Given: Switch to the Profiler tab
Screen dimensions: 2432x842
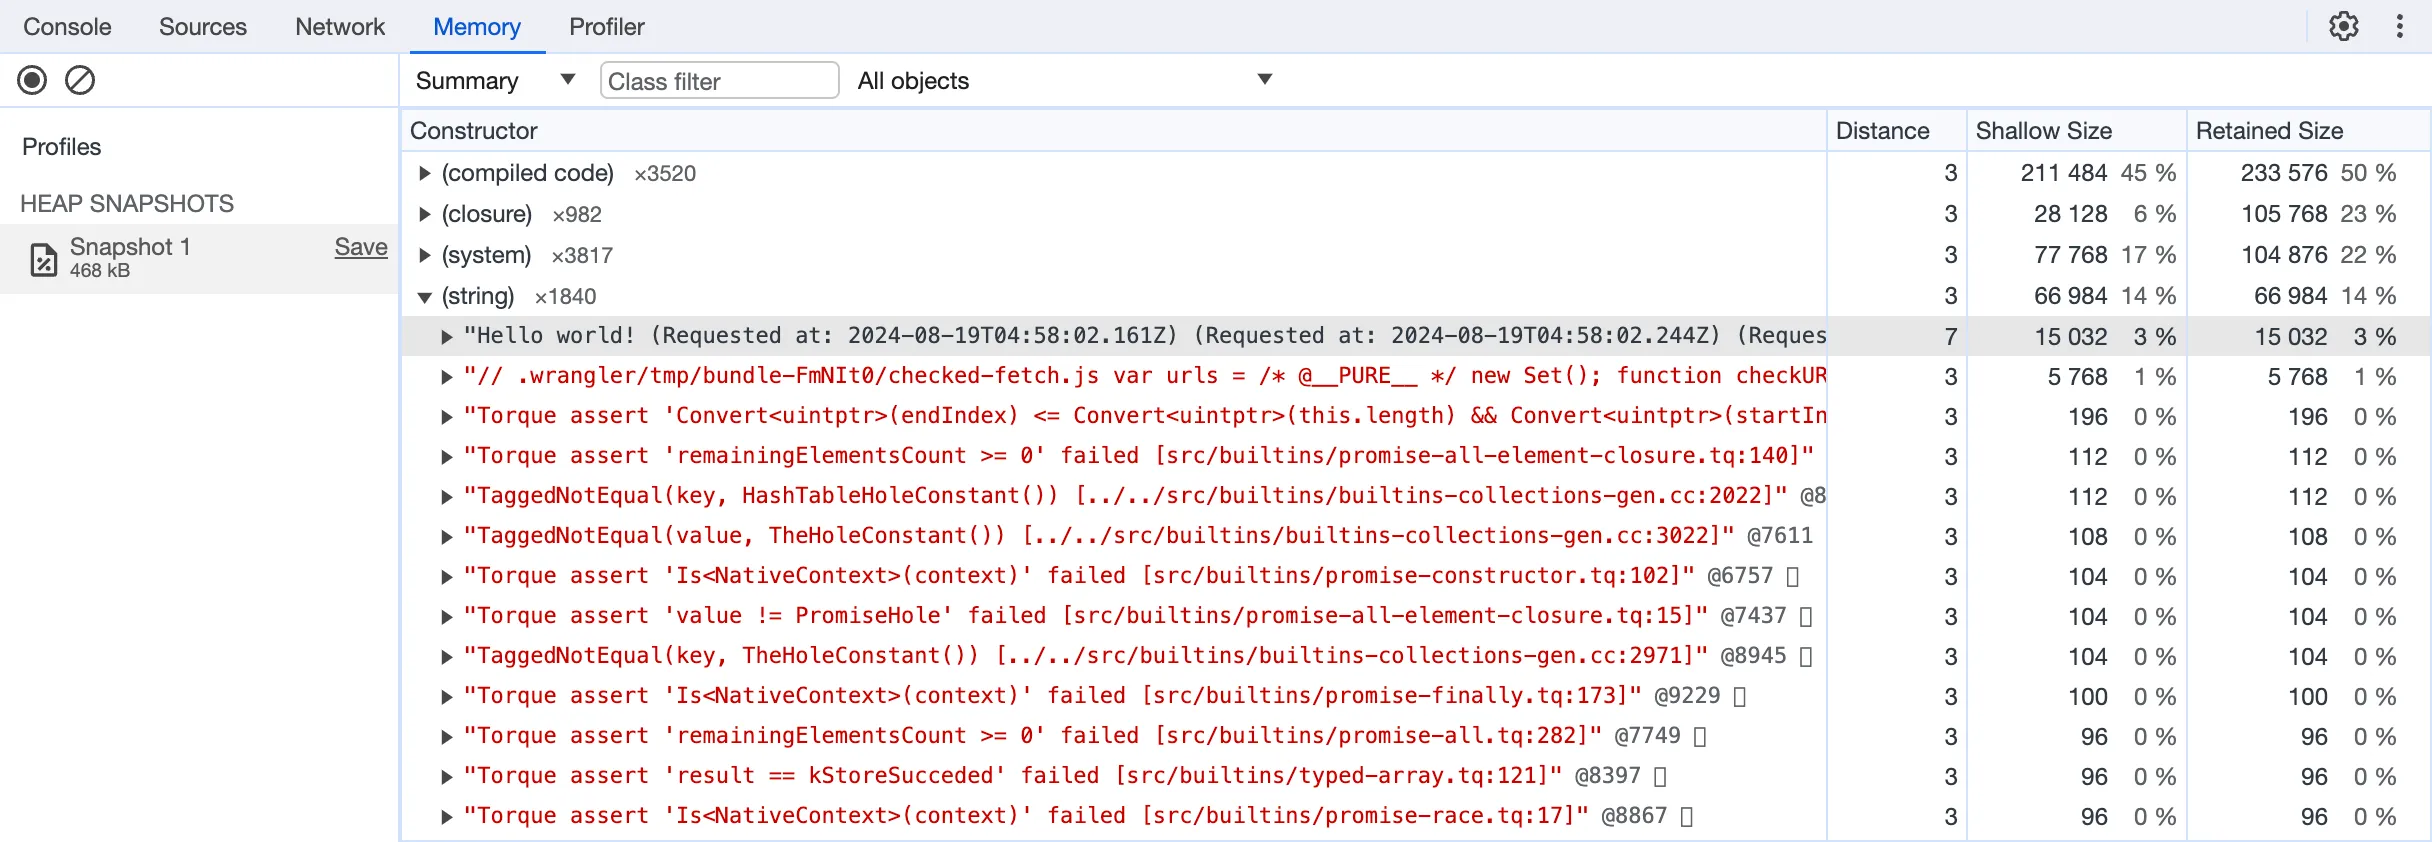Looking at the screenshot, I should [x=606, y=27].
